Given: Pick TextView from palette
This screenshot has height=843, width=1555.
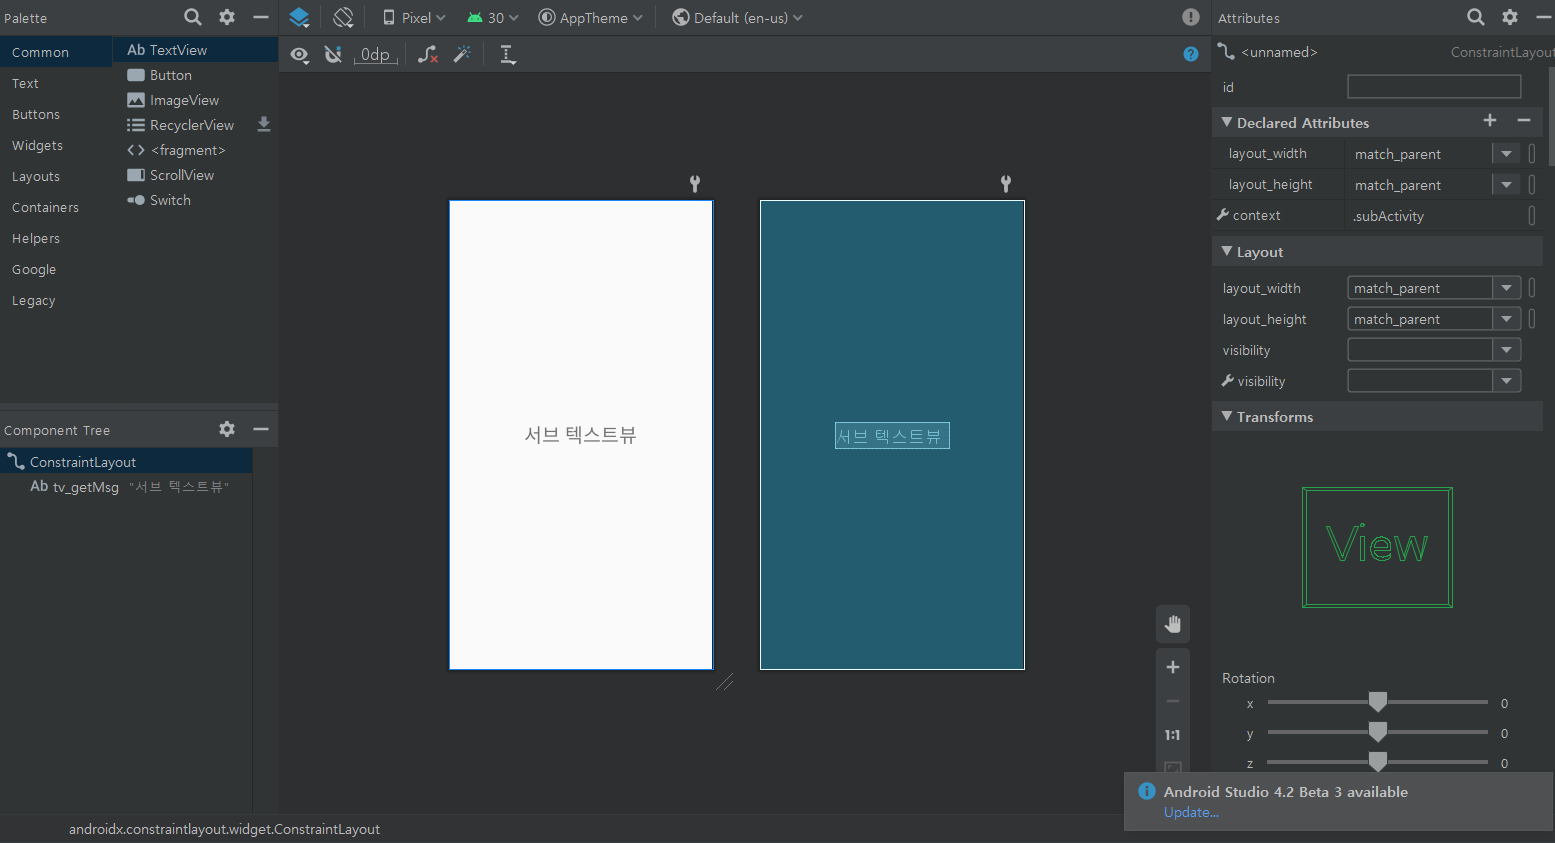Looking at the screenshot, I should click(195, 50).
